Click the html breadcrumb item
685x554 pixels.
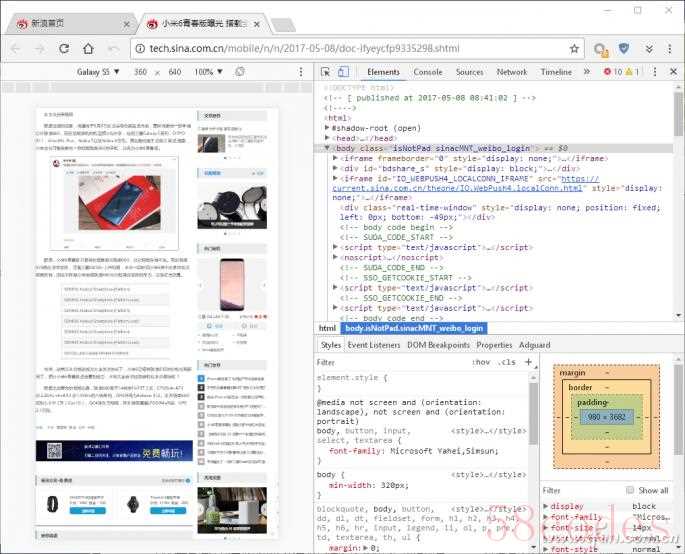click(x=327, y=328)
